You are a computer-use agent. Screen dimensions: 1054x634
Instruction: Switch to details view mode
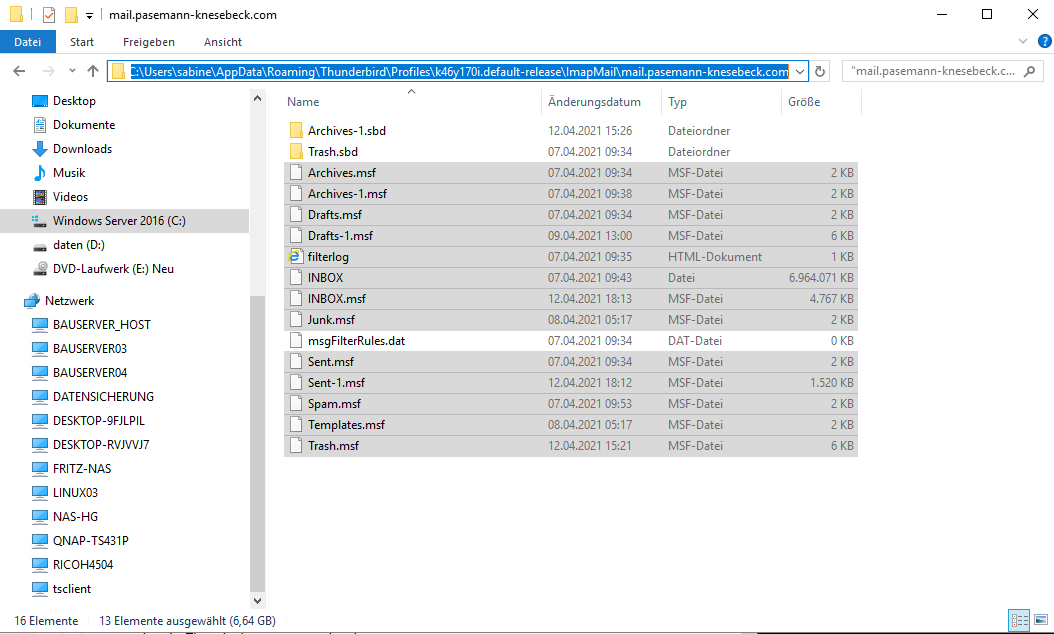(1018, 621)
